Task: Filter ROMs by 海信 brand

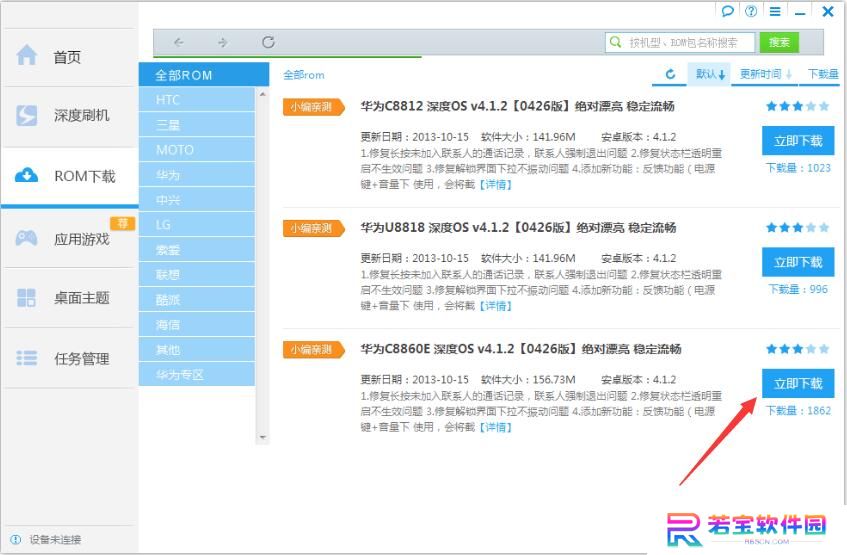Action: tap(197, 325)
